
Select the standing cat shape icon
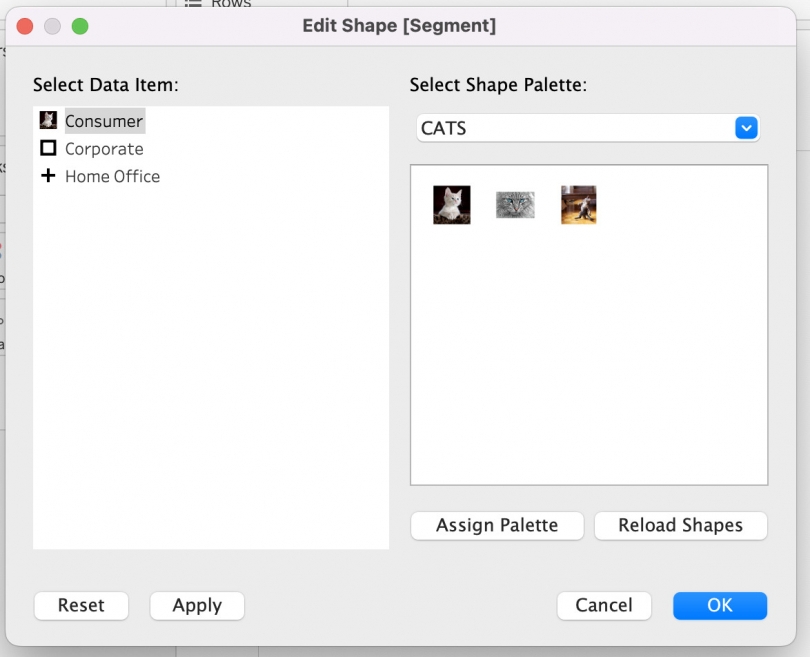(x=578, y=203)
